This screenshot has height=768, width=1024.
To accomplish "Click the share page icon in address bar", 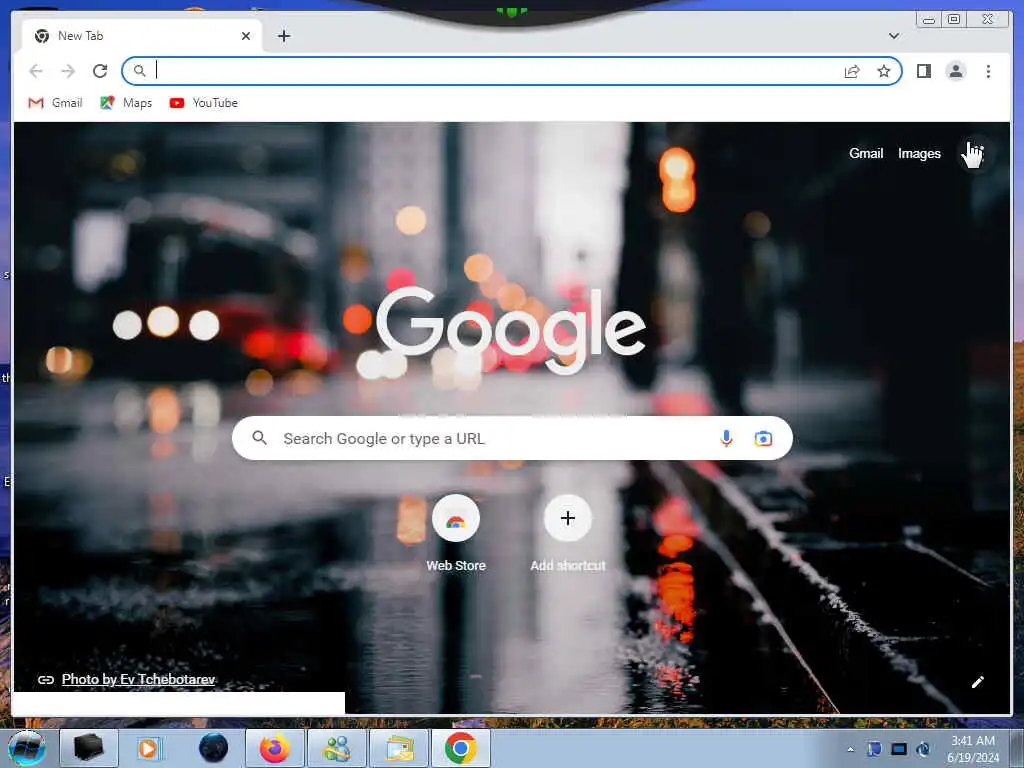I will coord(852,71).
